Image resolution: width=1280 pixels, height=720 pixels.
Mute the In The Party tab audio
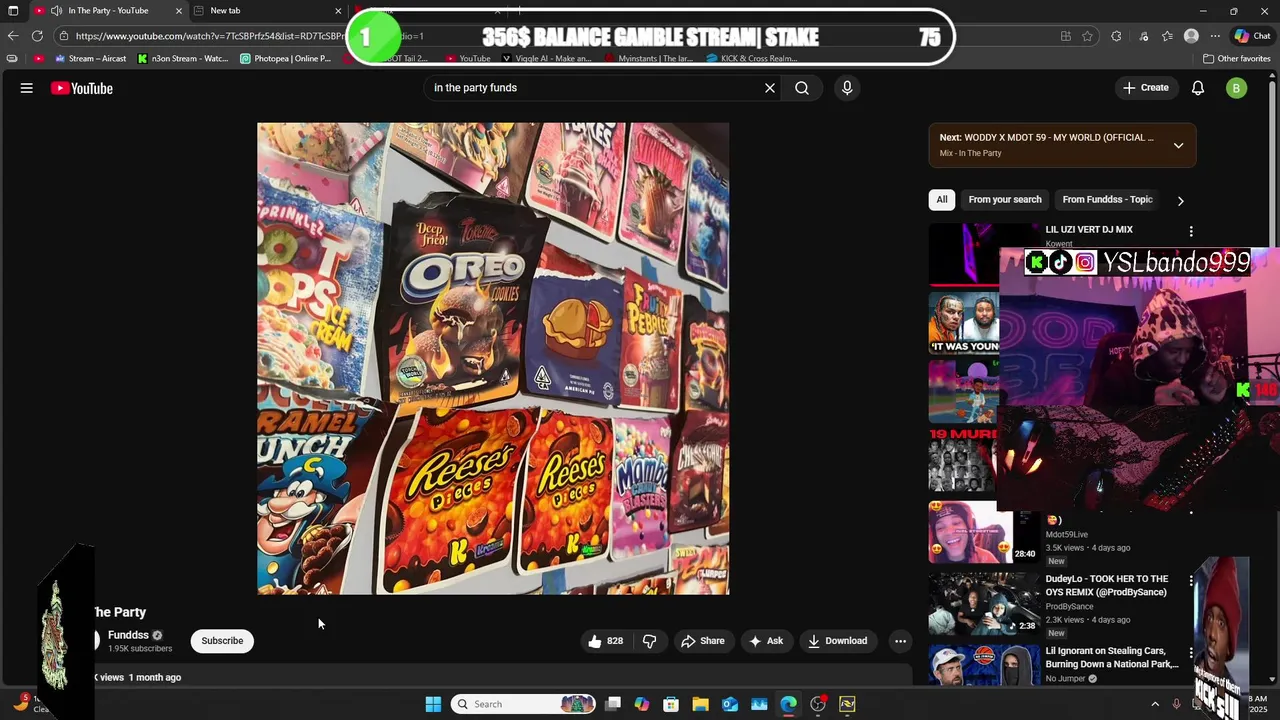[x=56, y=11]
